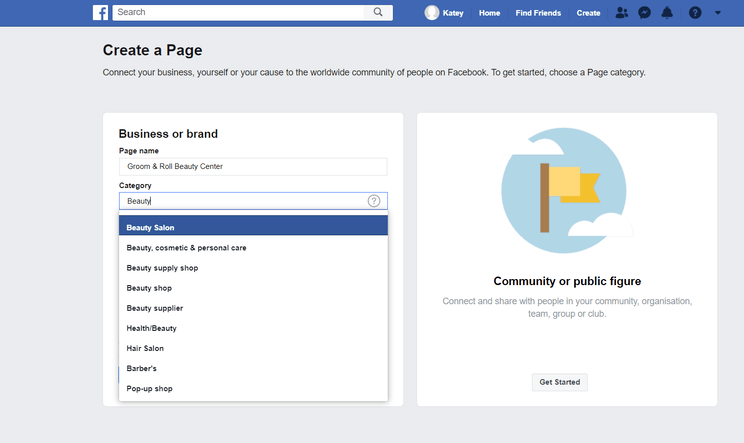Click the search magnifier button
This screenshot has height=443, width=744.
[x=378, y=12]
